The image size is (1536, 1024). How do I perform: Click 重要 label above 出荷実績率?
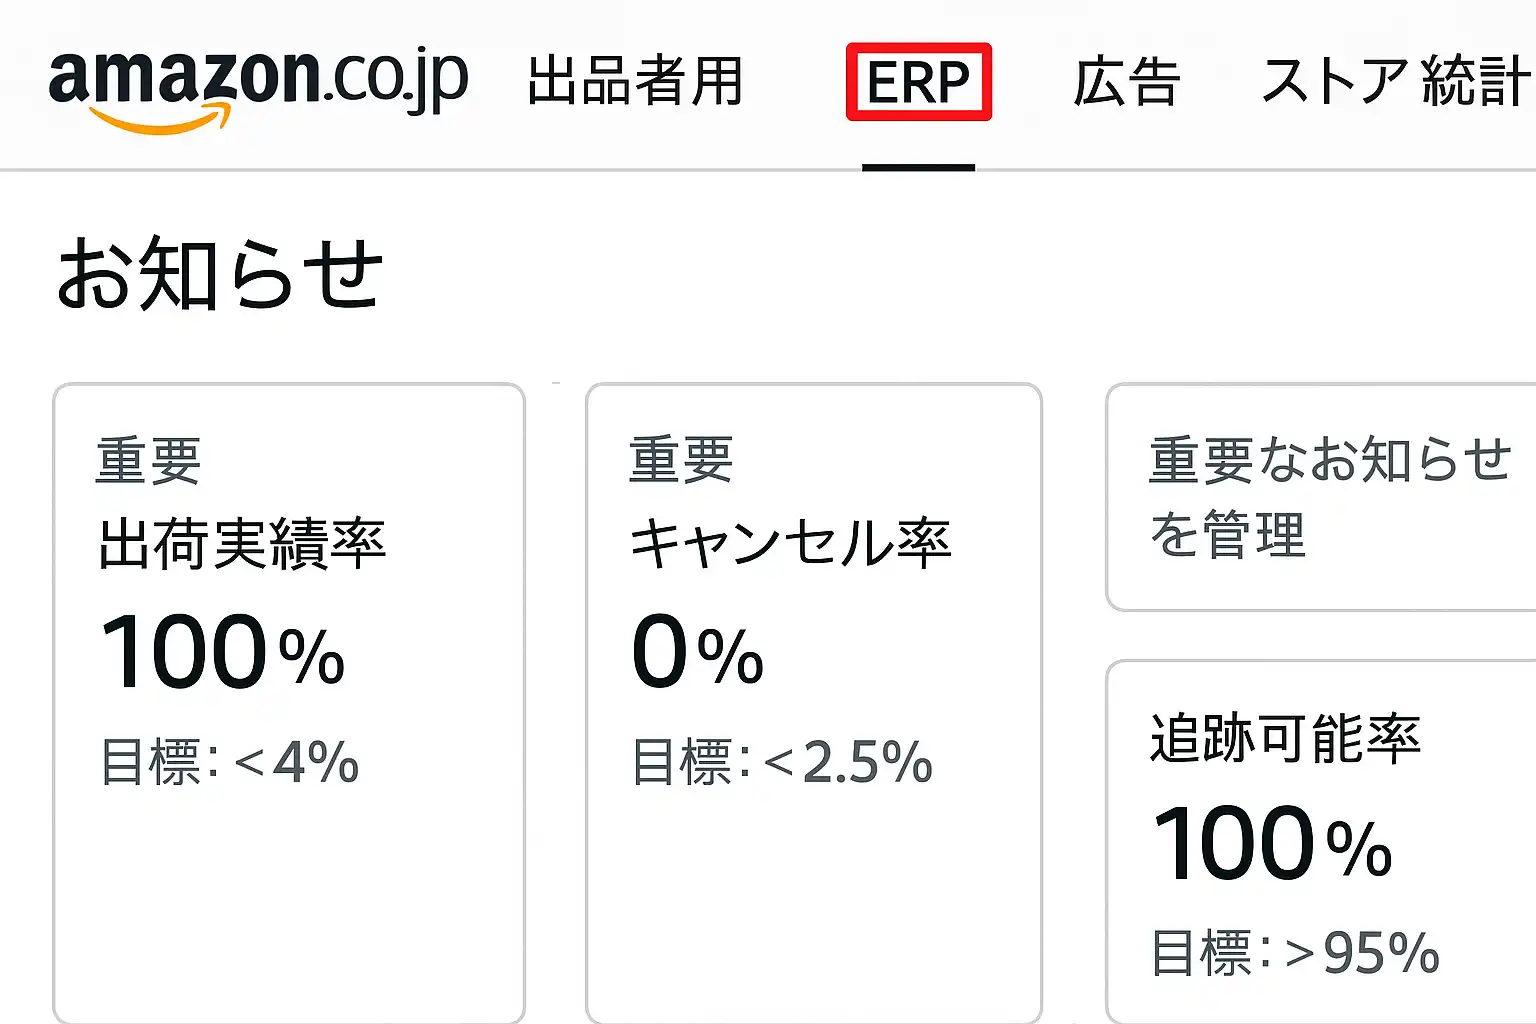point(148,461)
